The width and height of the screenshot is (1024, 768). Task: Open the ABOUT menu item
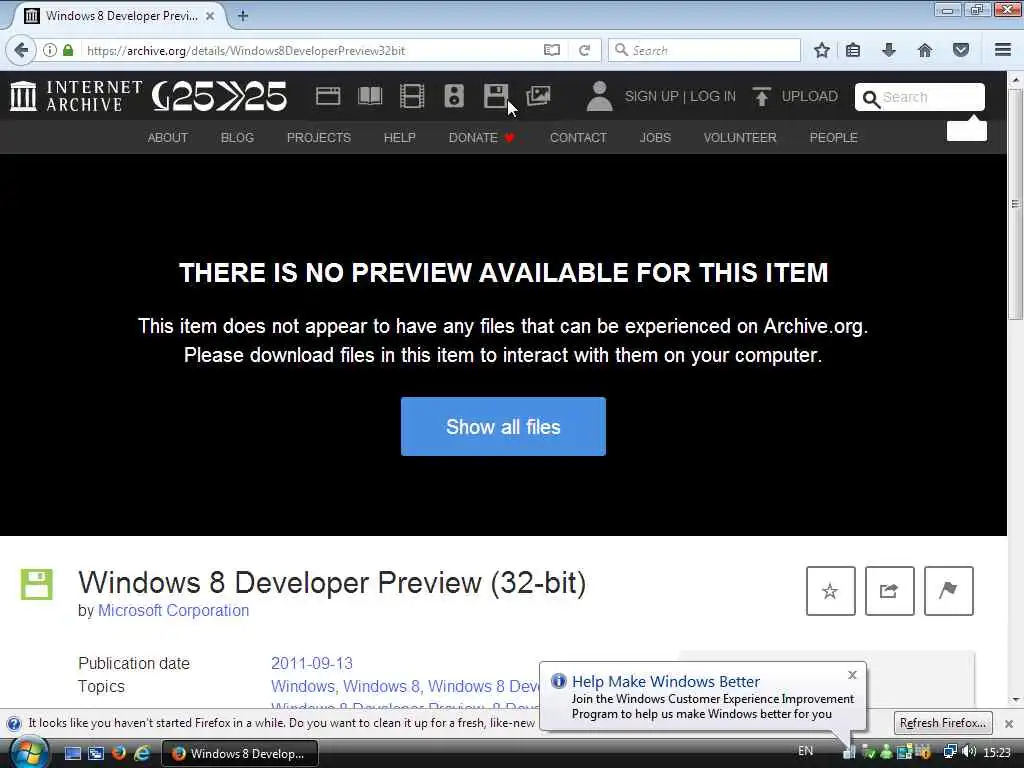pyautogui.click(x=168, y=138)
